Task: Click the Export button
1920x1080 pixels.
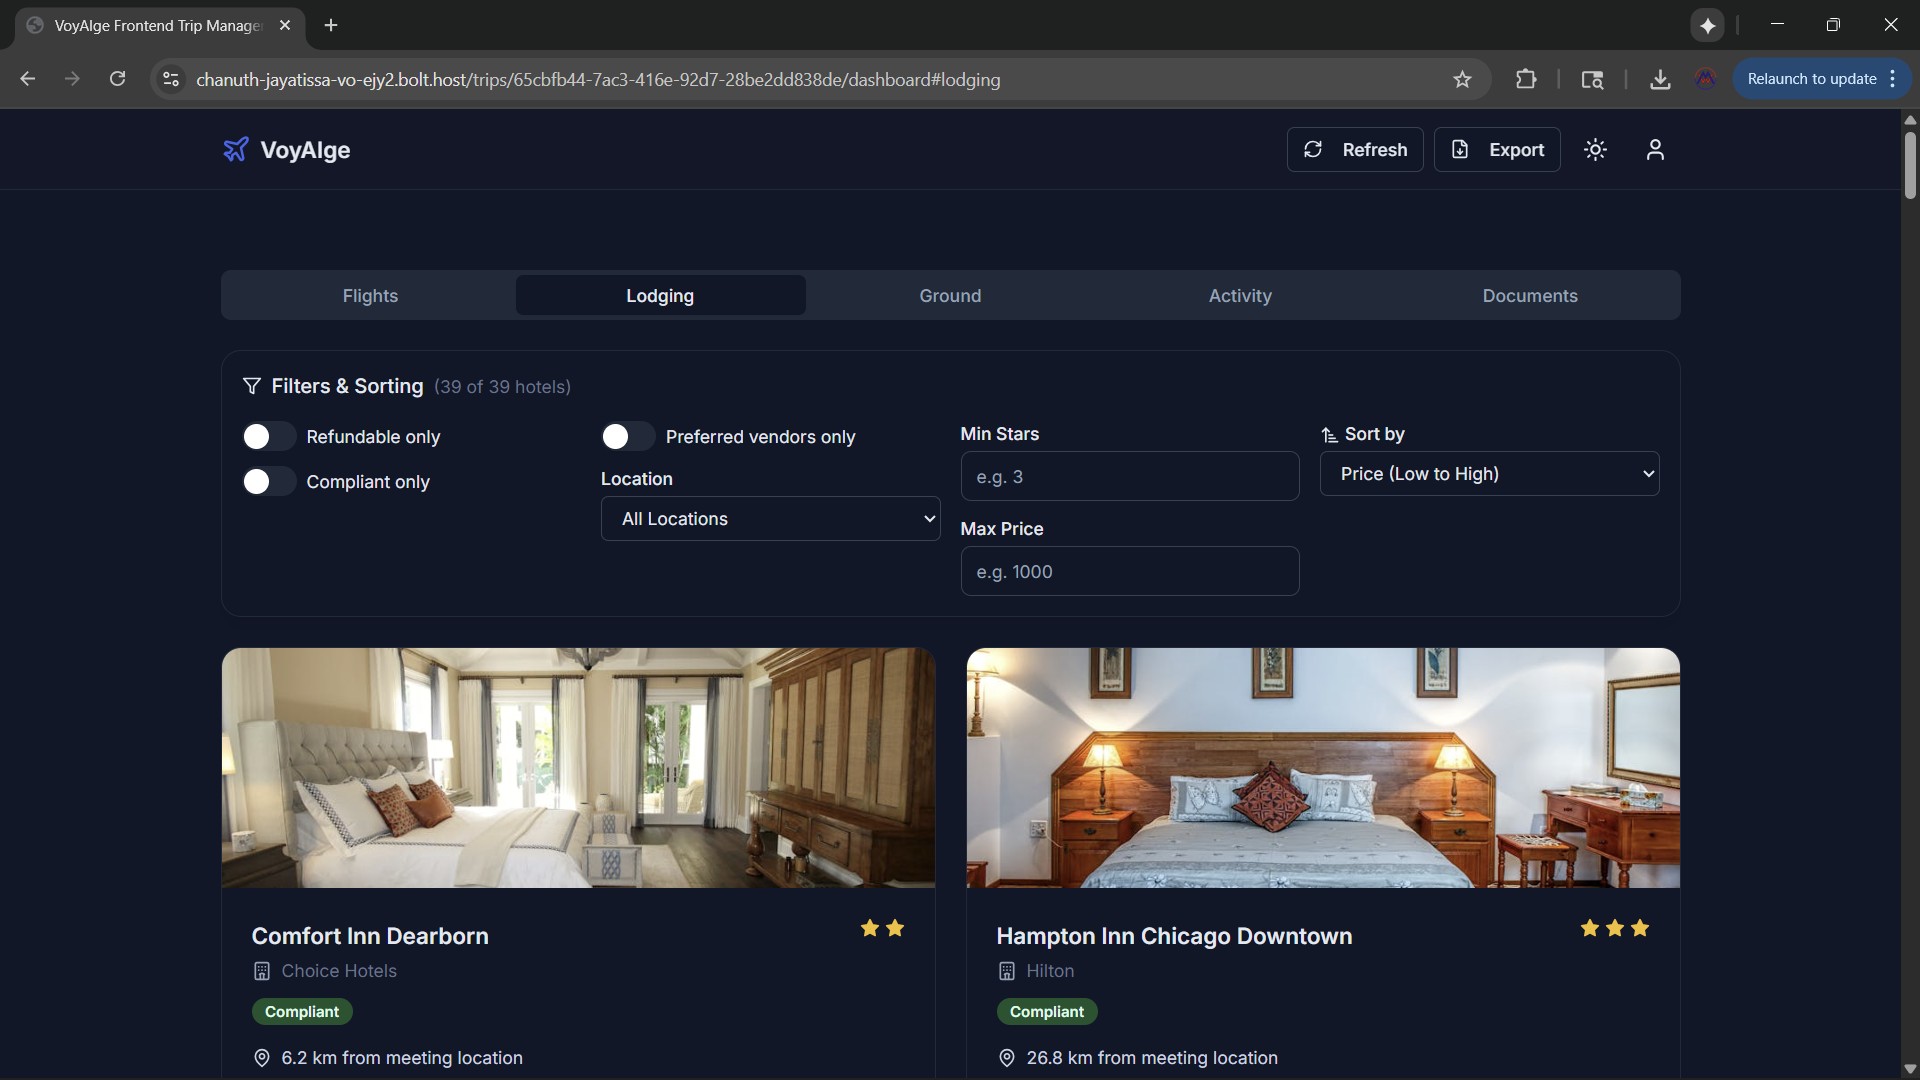Action: [x=1497, y=150]
